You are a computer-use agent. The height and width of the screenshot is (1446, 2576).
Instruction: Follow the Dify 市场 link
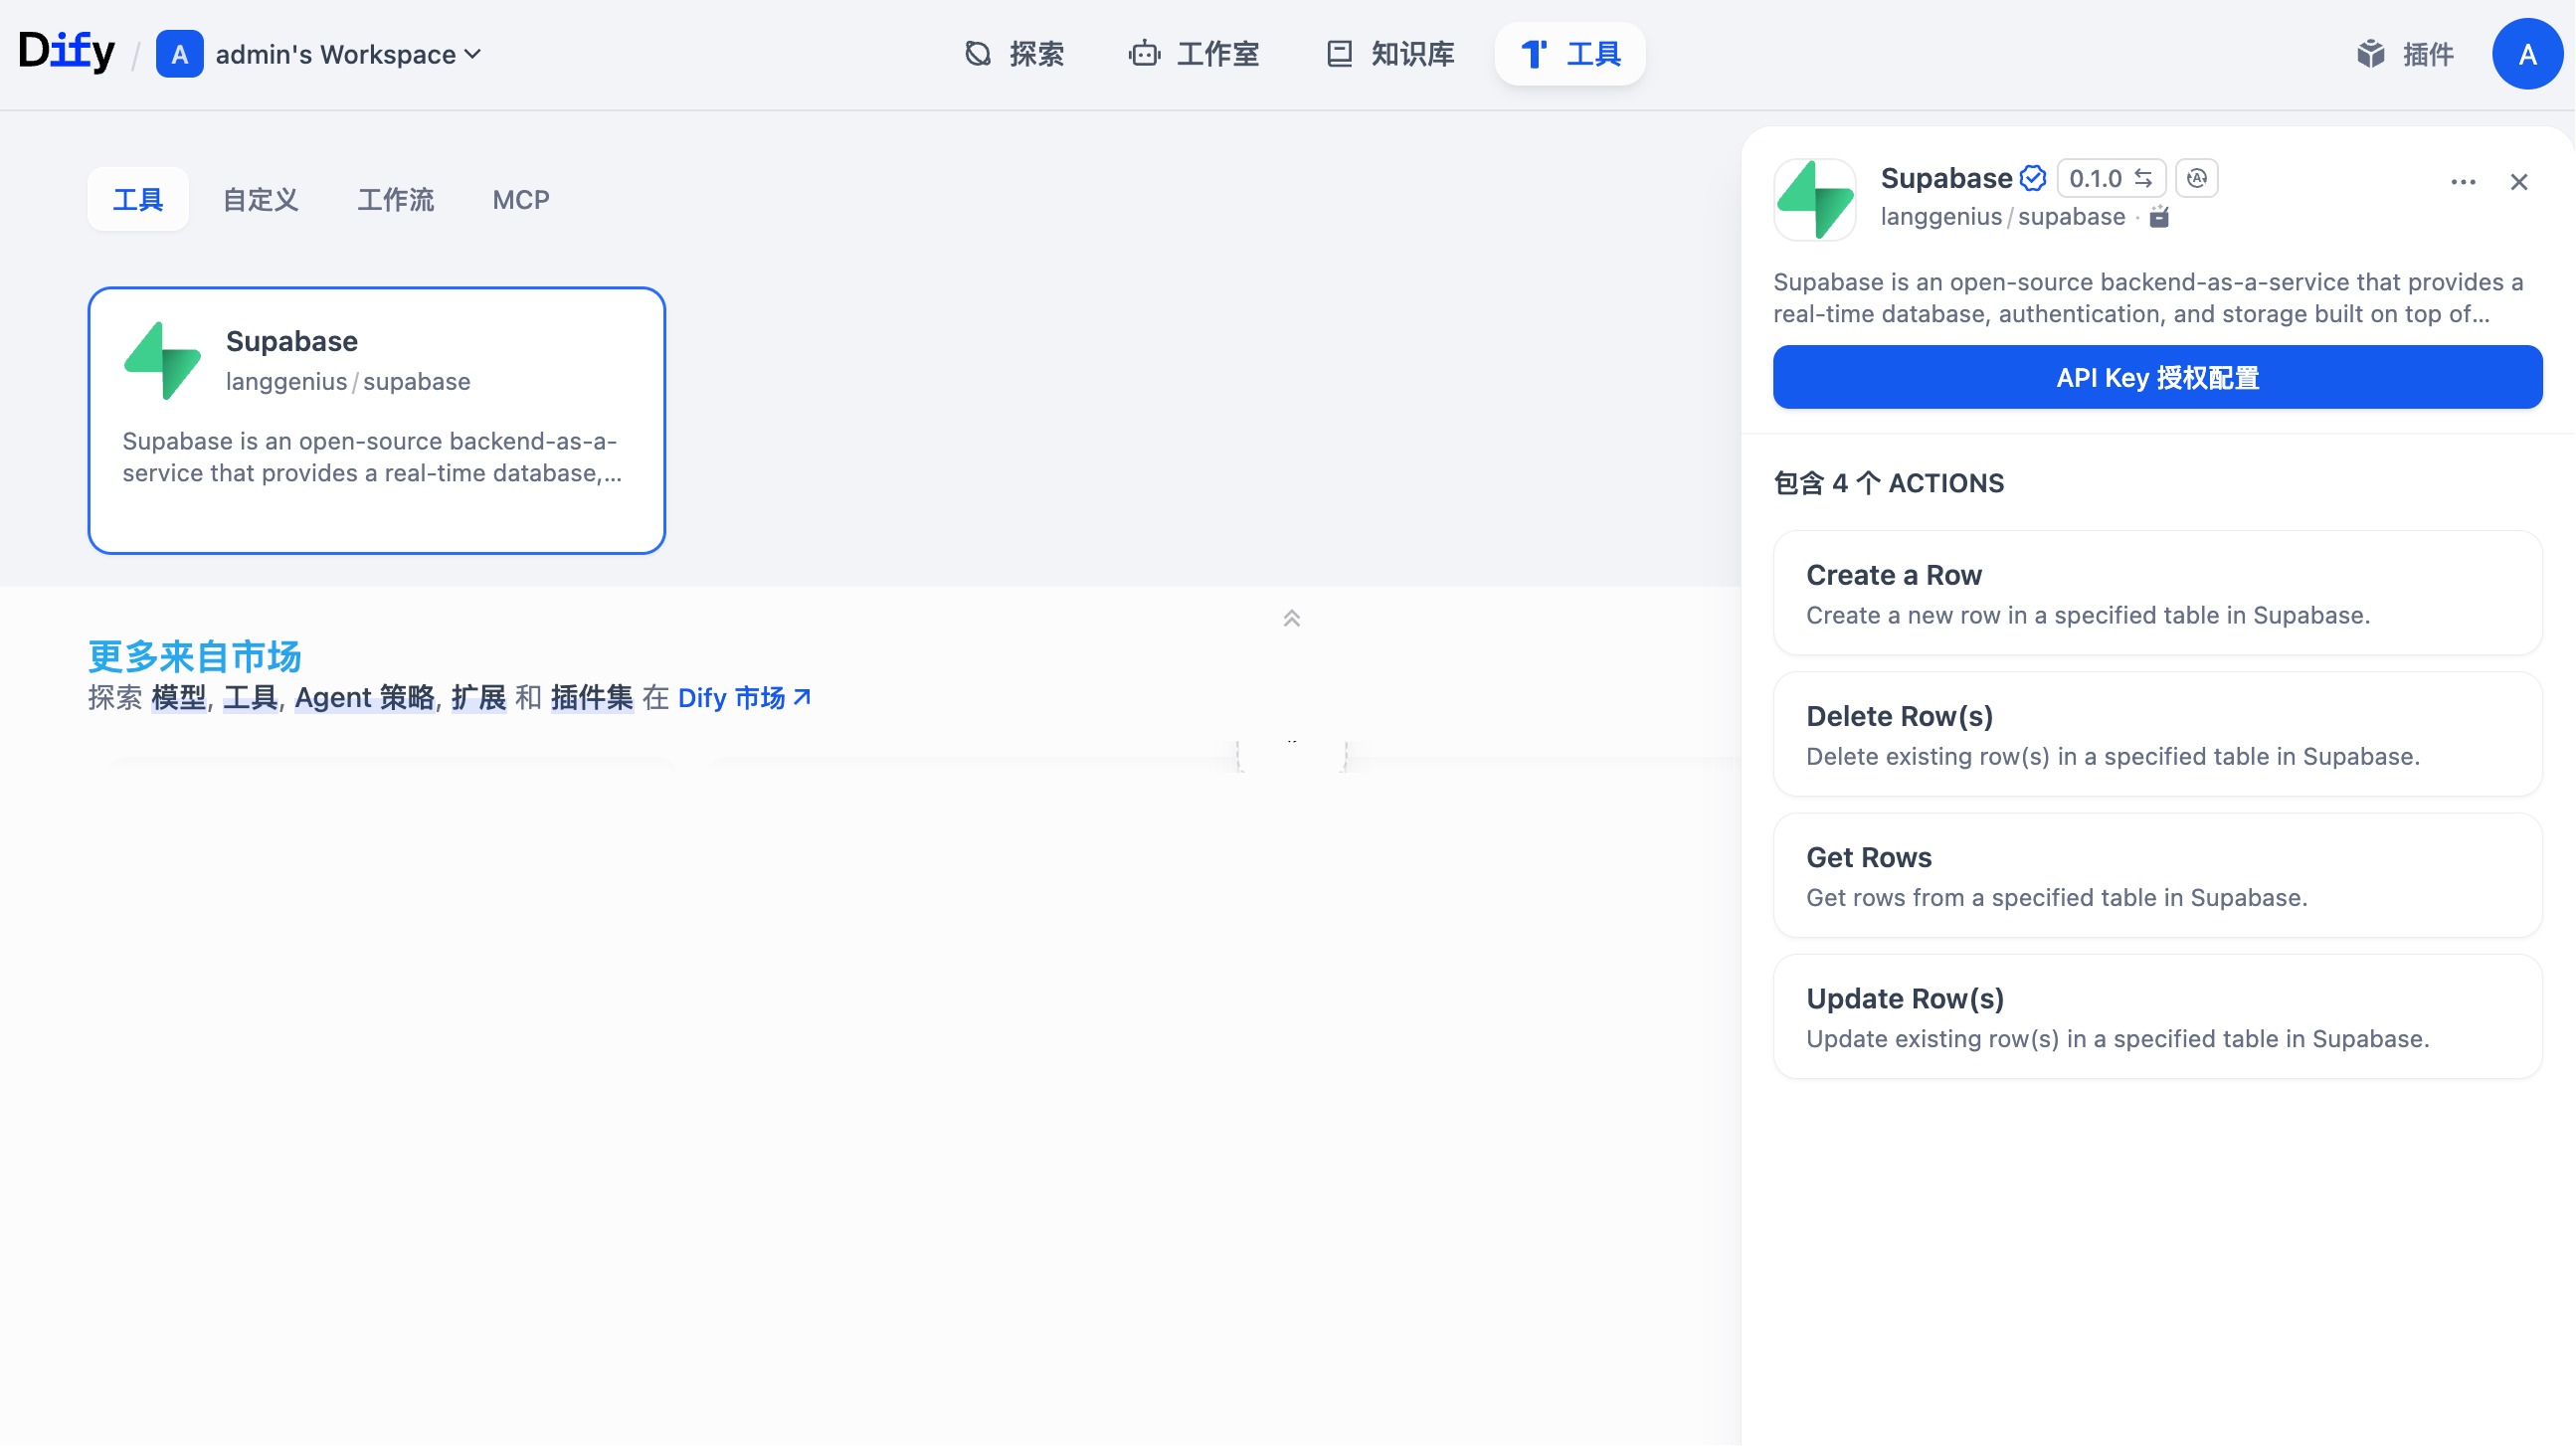[x=744, y=698]
